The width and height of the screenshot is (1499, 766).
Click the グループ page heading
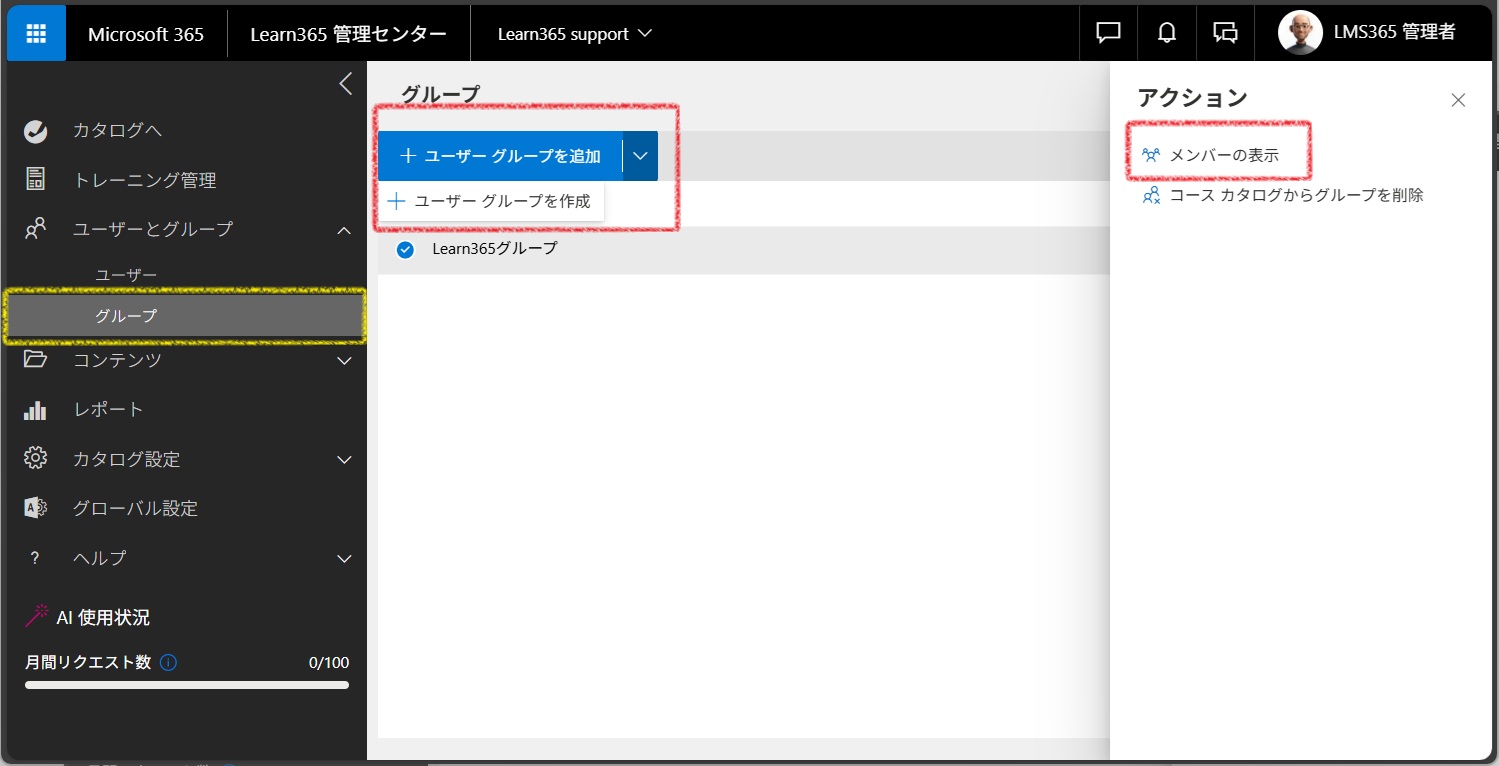point(440,93)
